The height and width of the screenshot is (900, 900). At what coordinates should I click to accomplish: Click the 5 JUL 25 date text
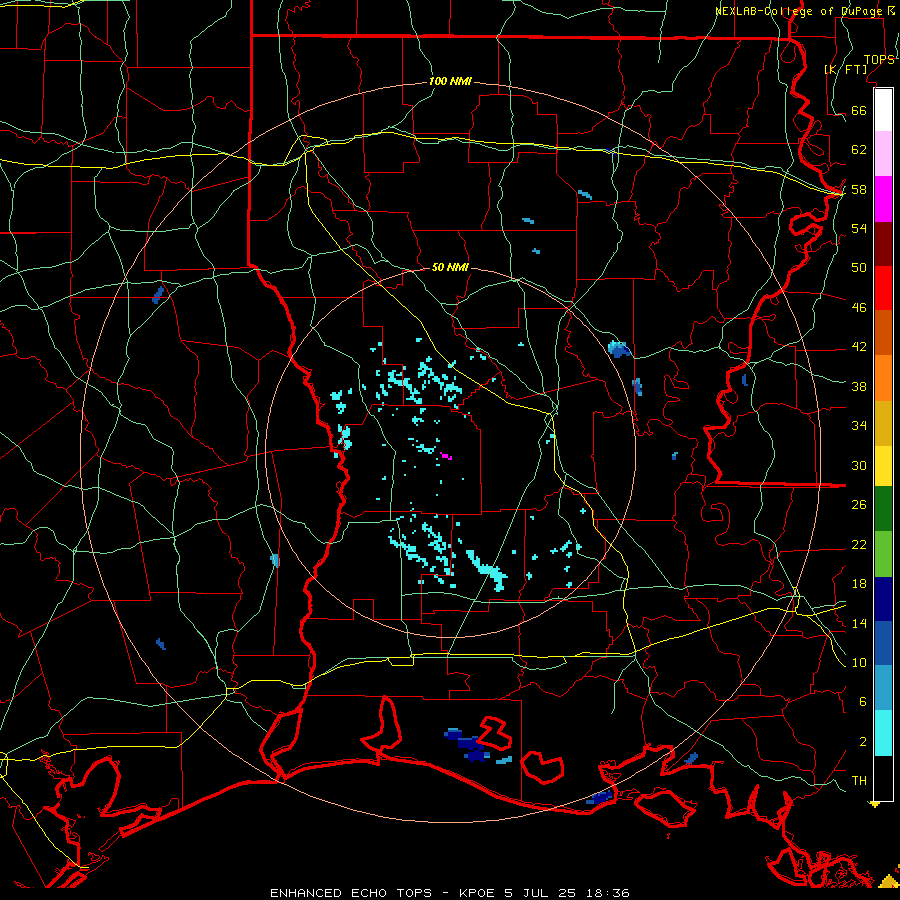coord(542,893)
